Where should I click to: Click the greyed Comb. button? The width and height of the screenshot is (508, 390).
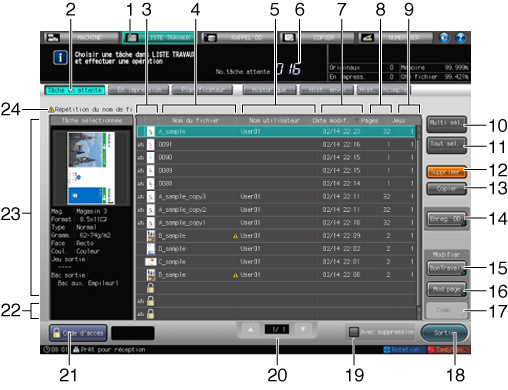point(446,310)
